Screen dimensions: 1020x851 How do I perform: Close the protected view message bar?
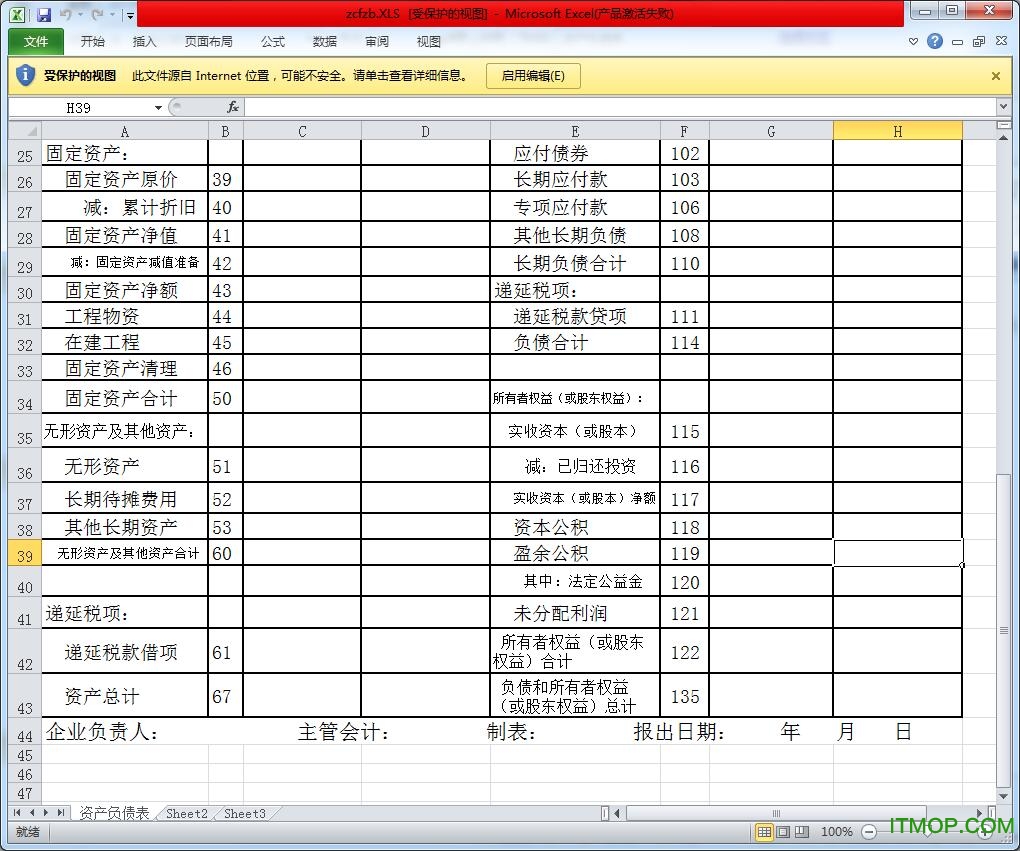(995, 76)
